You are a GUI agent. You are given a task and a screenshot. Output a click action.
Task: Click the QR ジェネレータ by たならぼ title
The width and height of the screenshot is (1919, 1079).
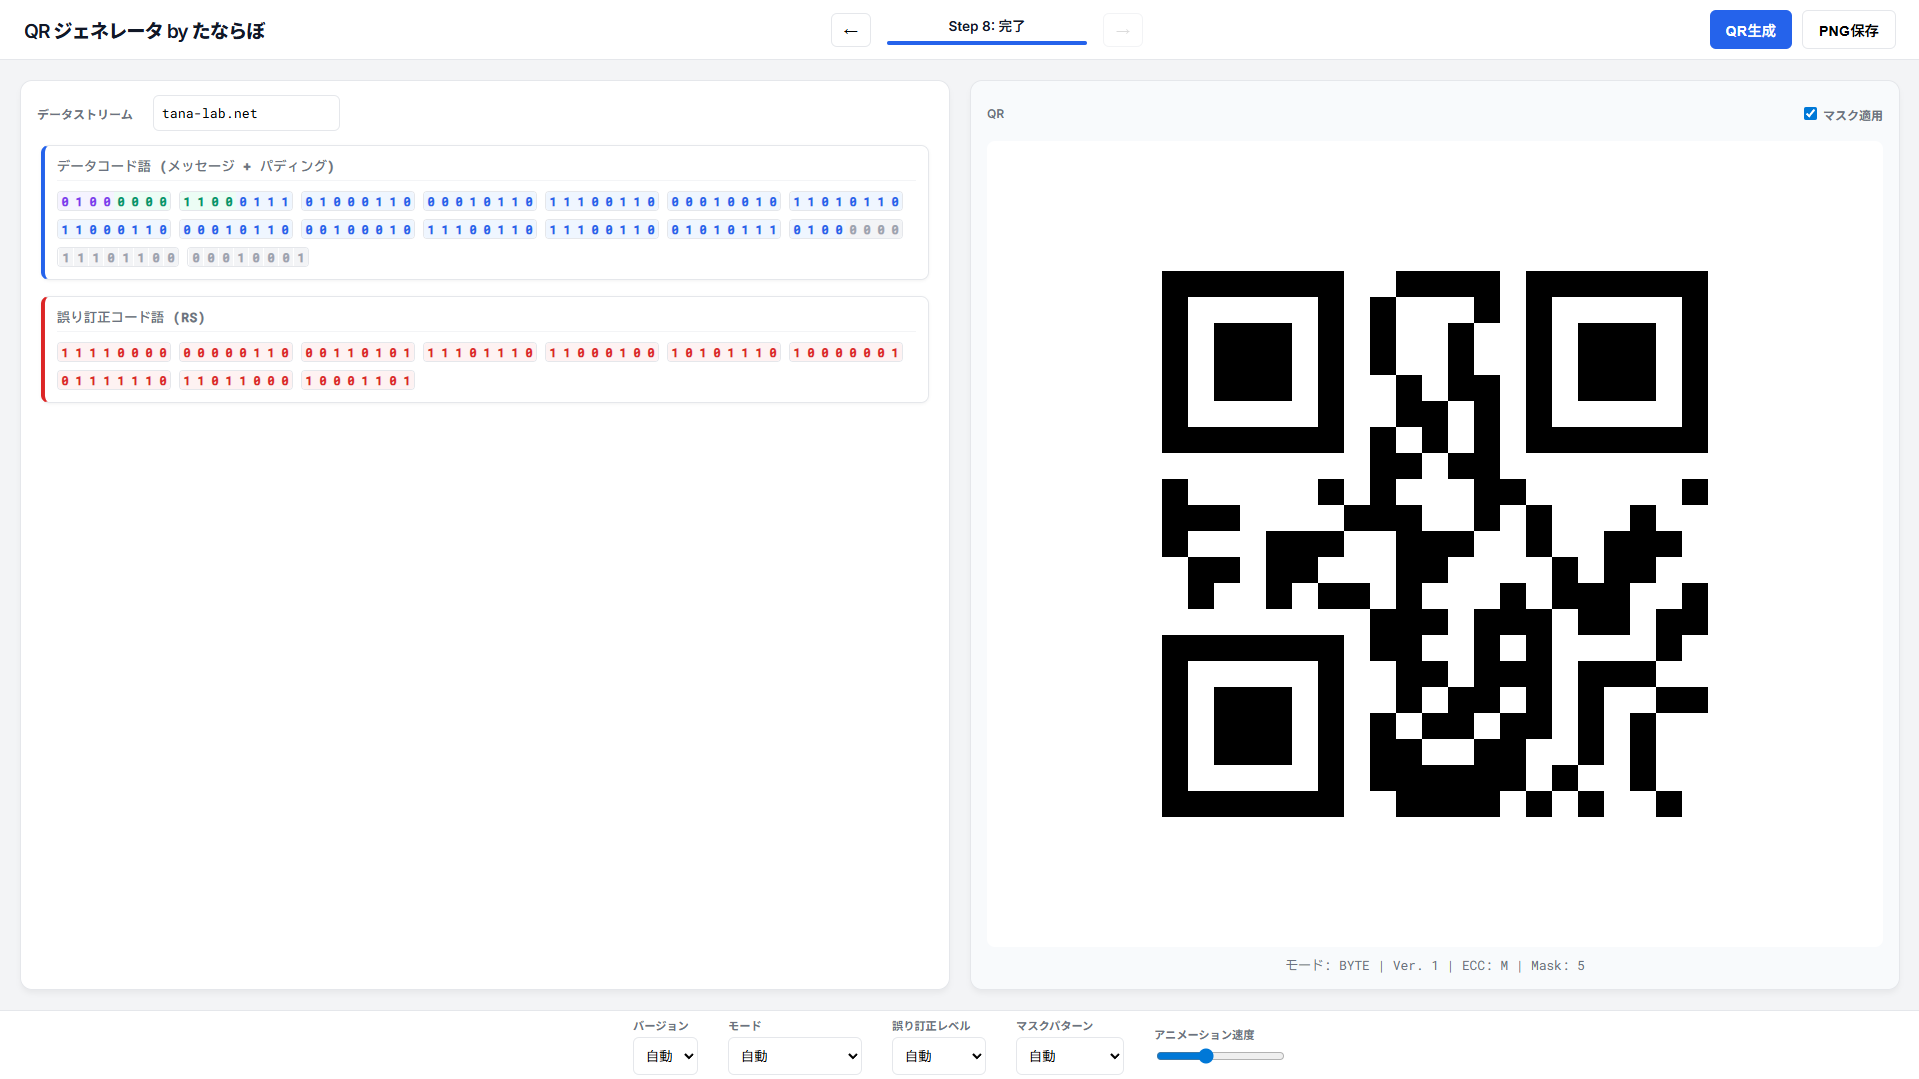144,31
